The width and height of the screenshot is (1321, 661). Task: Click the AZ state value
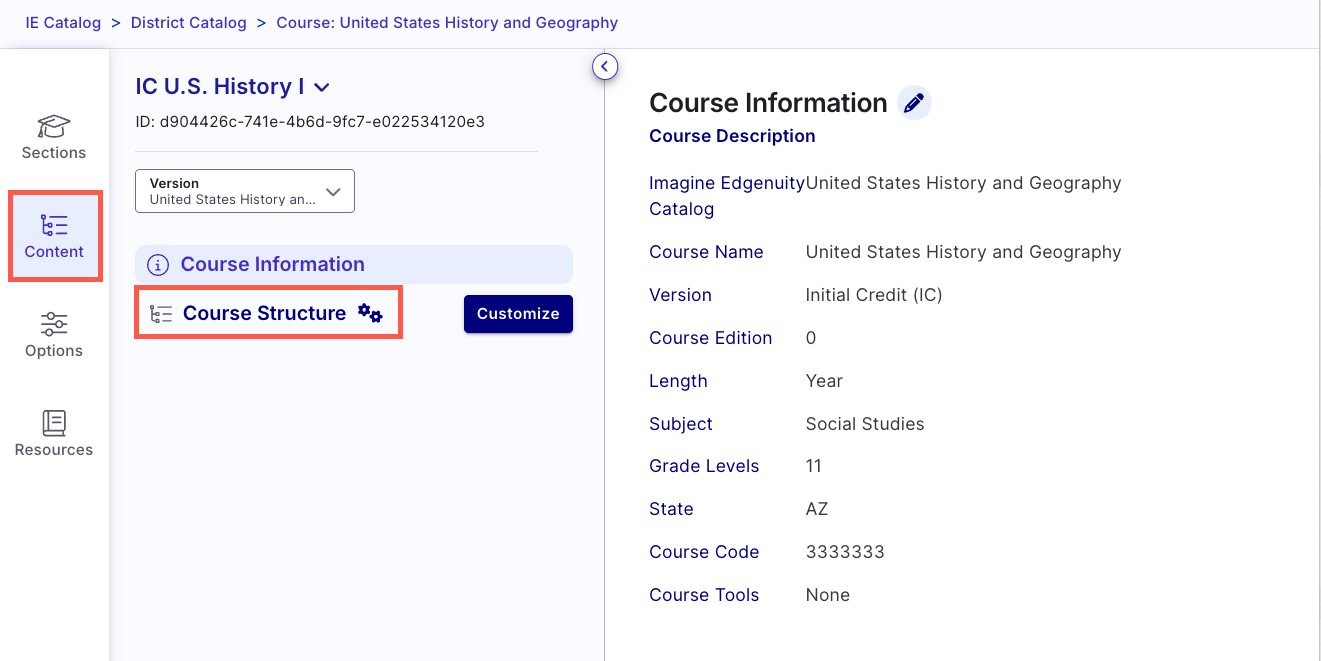pos(817,509)
